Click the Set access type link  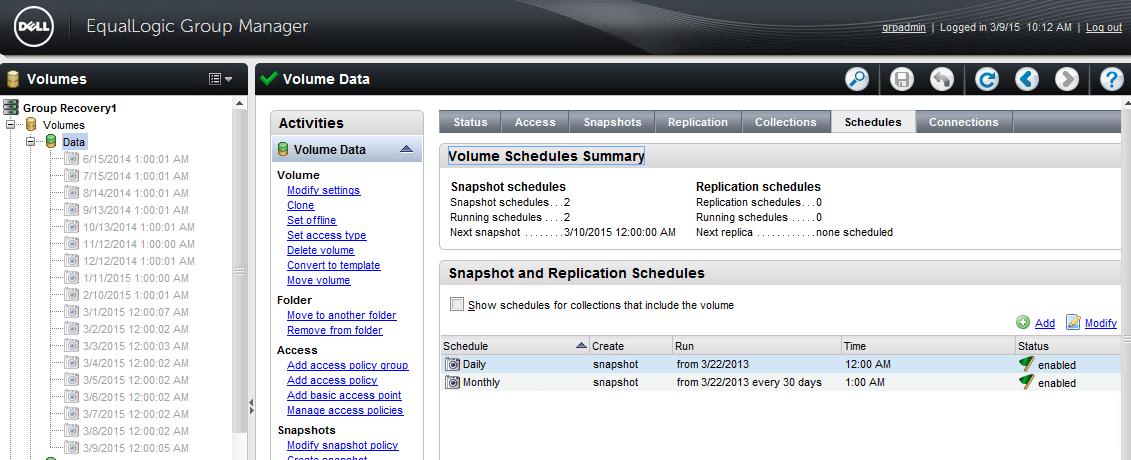(327, 235)
